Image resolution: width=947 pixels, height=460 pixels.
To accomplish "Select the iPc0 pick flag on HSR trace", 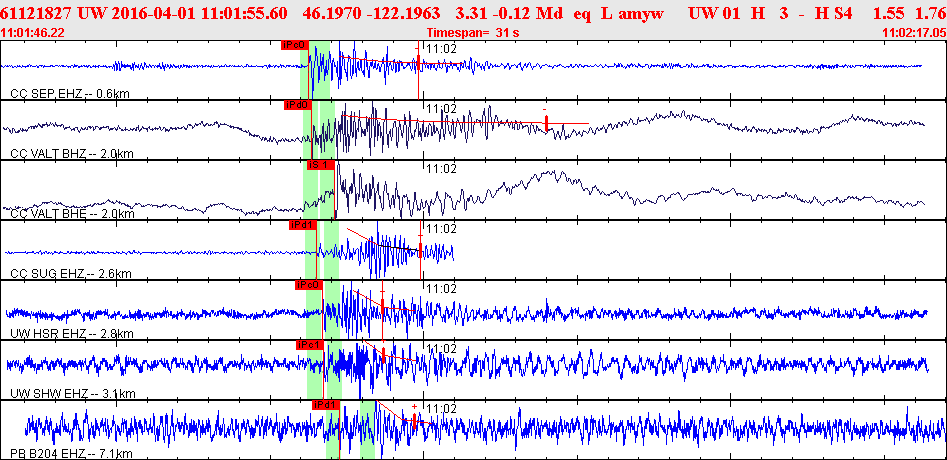I will tap(309, 285).
